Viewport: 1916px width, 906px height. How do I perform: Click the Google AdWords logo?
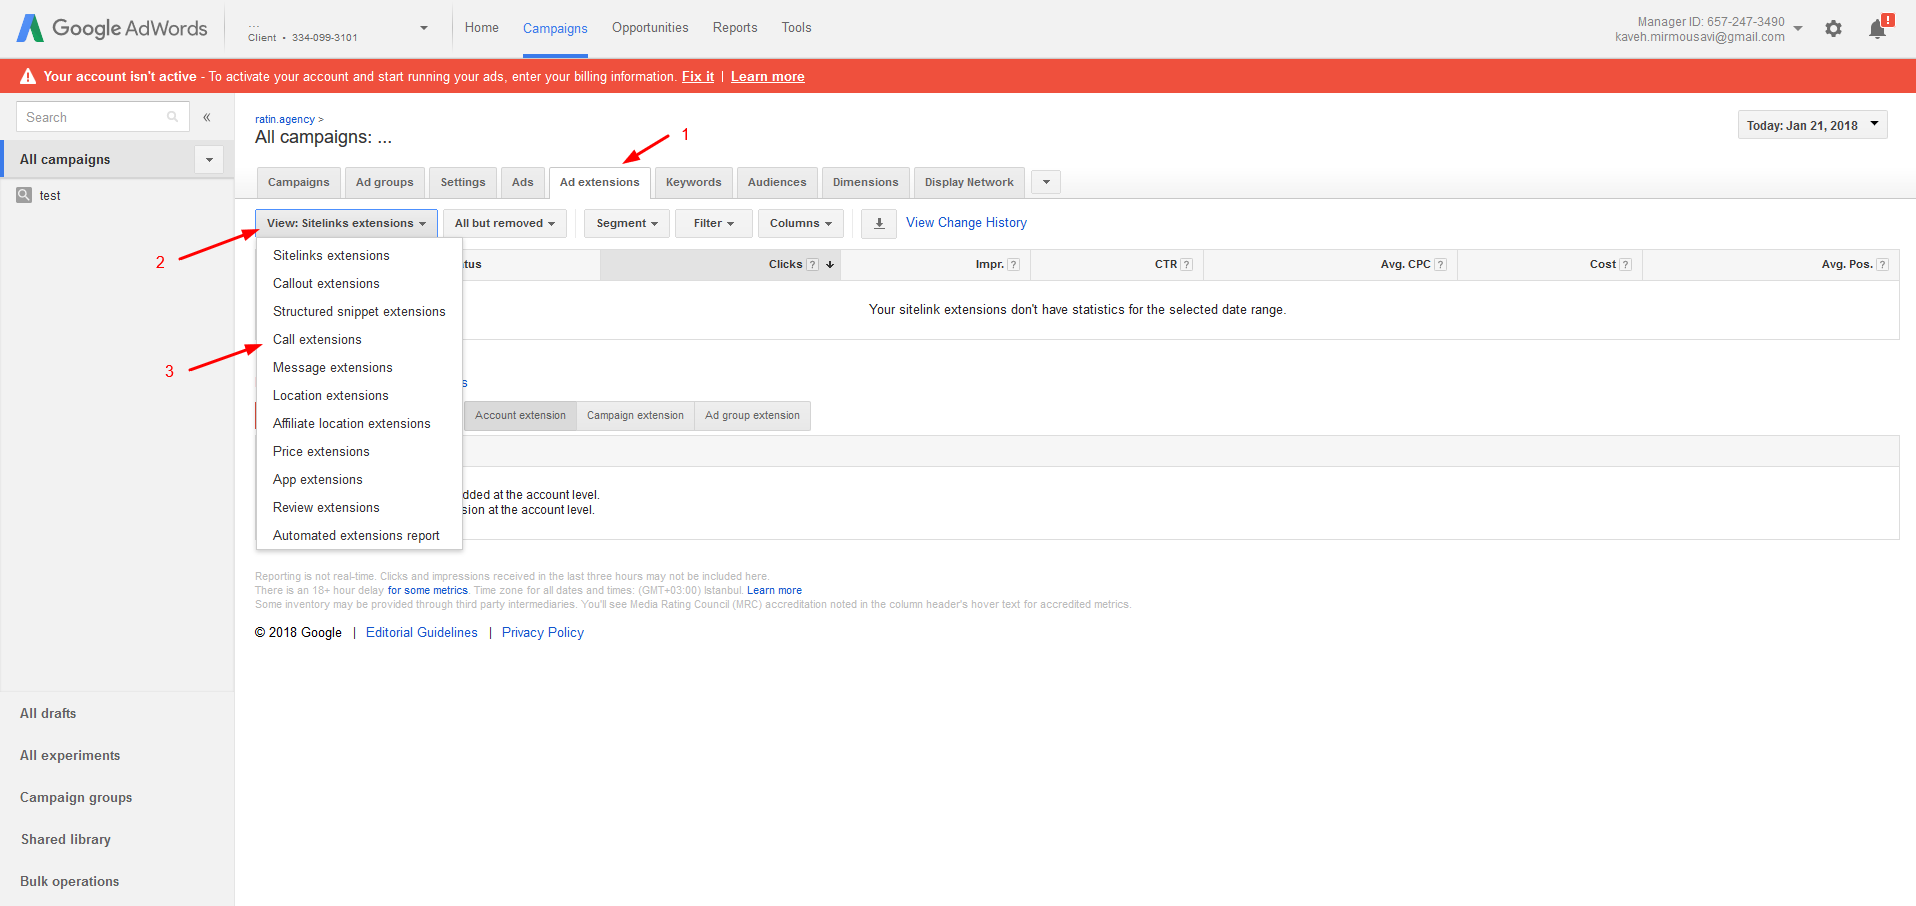pos(112,28)
